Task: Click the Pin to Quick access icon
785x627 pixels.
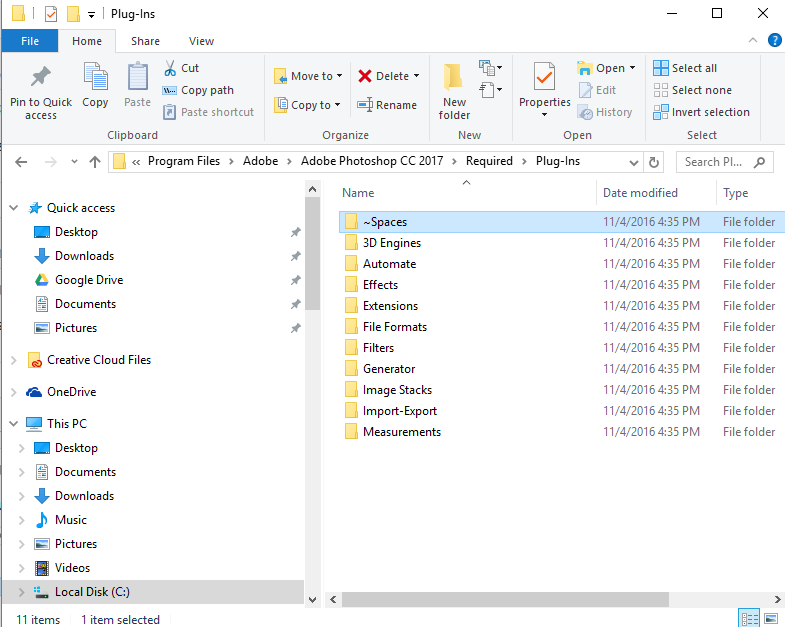Action: [41, 78]
